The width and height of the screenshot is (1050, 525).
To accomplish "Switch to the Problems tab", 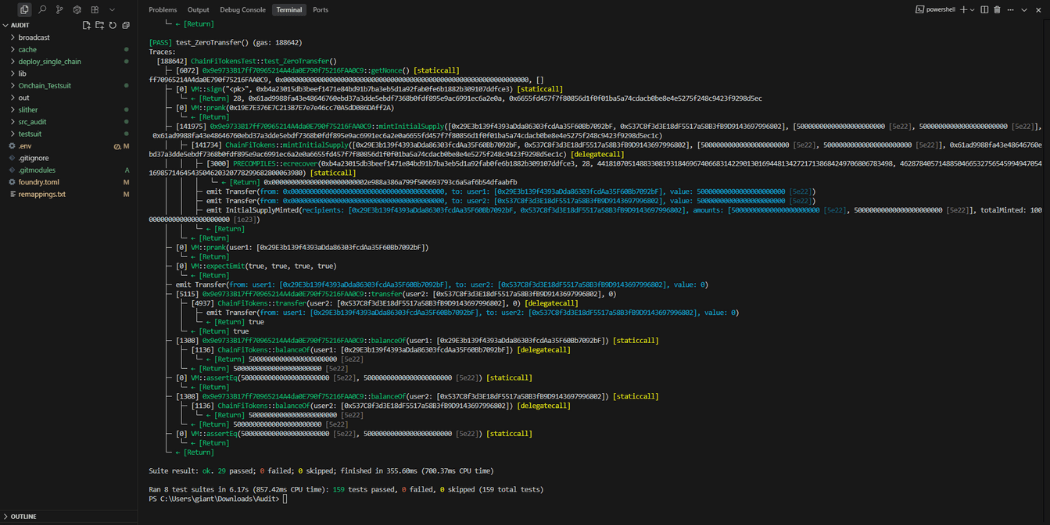I will point(162,10).
